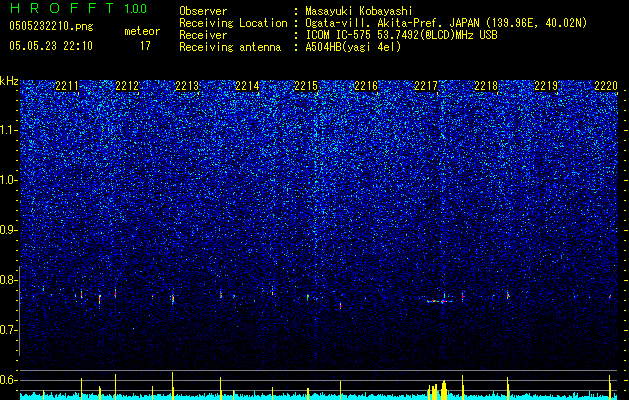This screenshot has width=629, height=400.
Task: Click the 2213 time marker
Action: tap(187, 86)
